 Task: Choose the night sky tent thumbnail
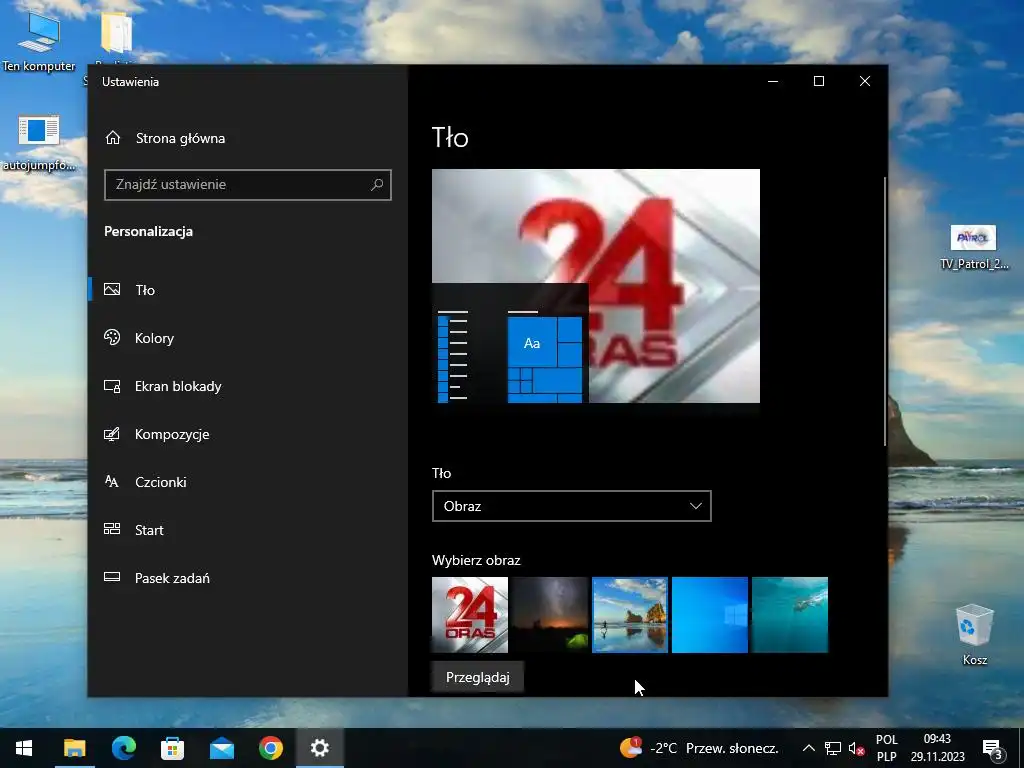(x=550, y=615)
